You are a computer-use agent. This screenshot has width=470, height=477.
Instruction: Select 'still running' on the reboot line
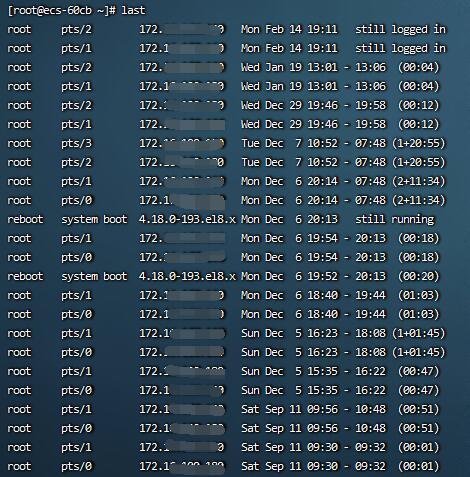pyautogui.click(x=395, y=219)
